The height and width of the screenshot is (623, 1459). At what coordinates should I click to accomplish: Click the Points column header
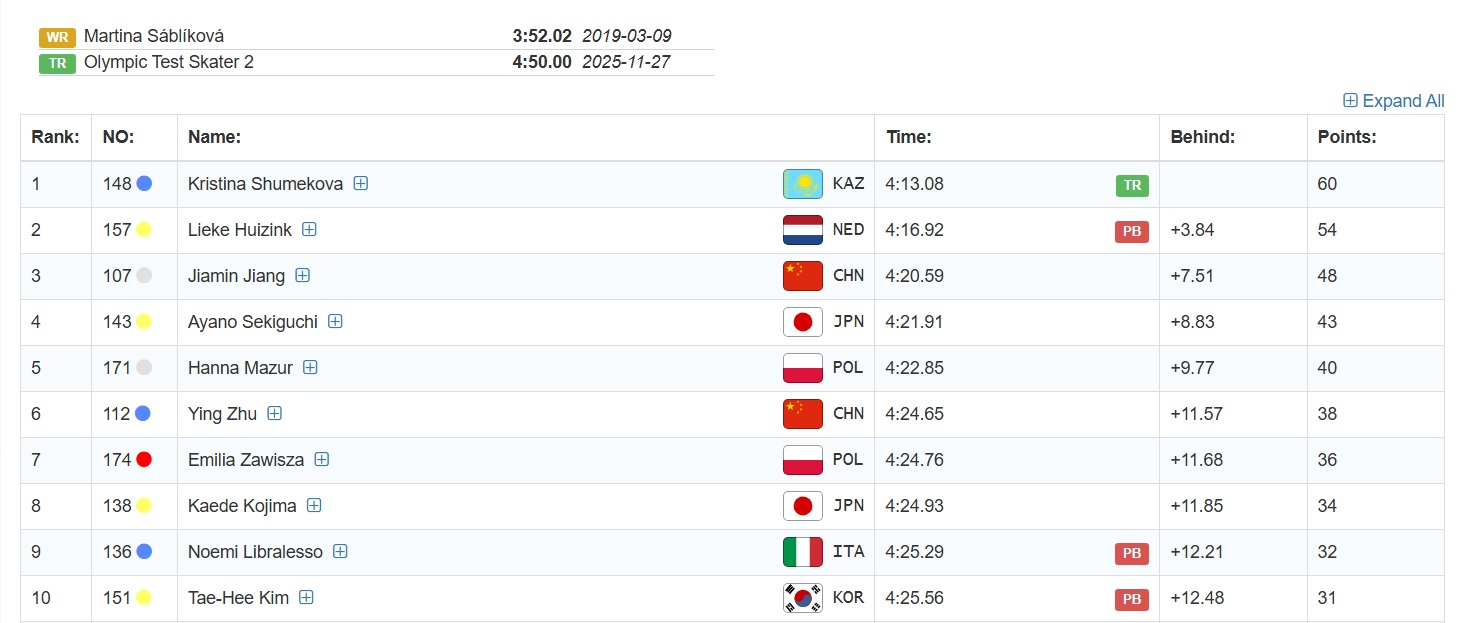point(1346,137)
